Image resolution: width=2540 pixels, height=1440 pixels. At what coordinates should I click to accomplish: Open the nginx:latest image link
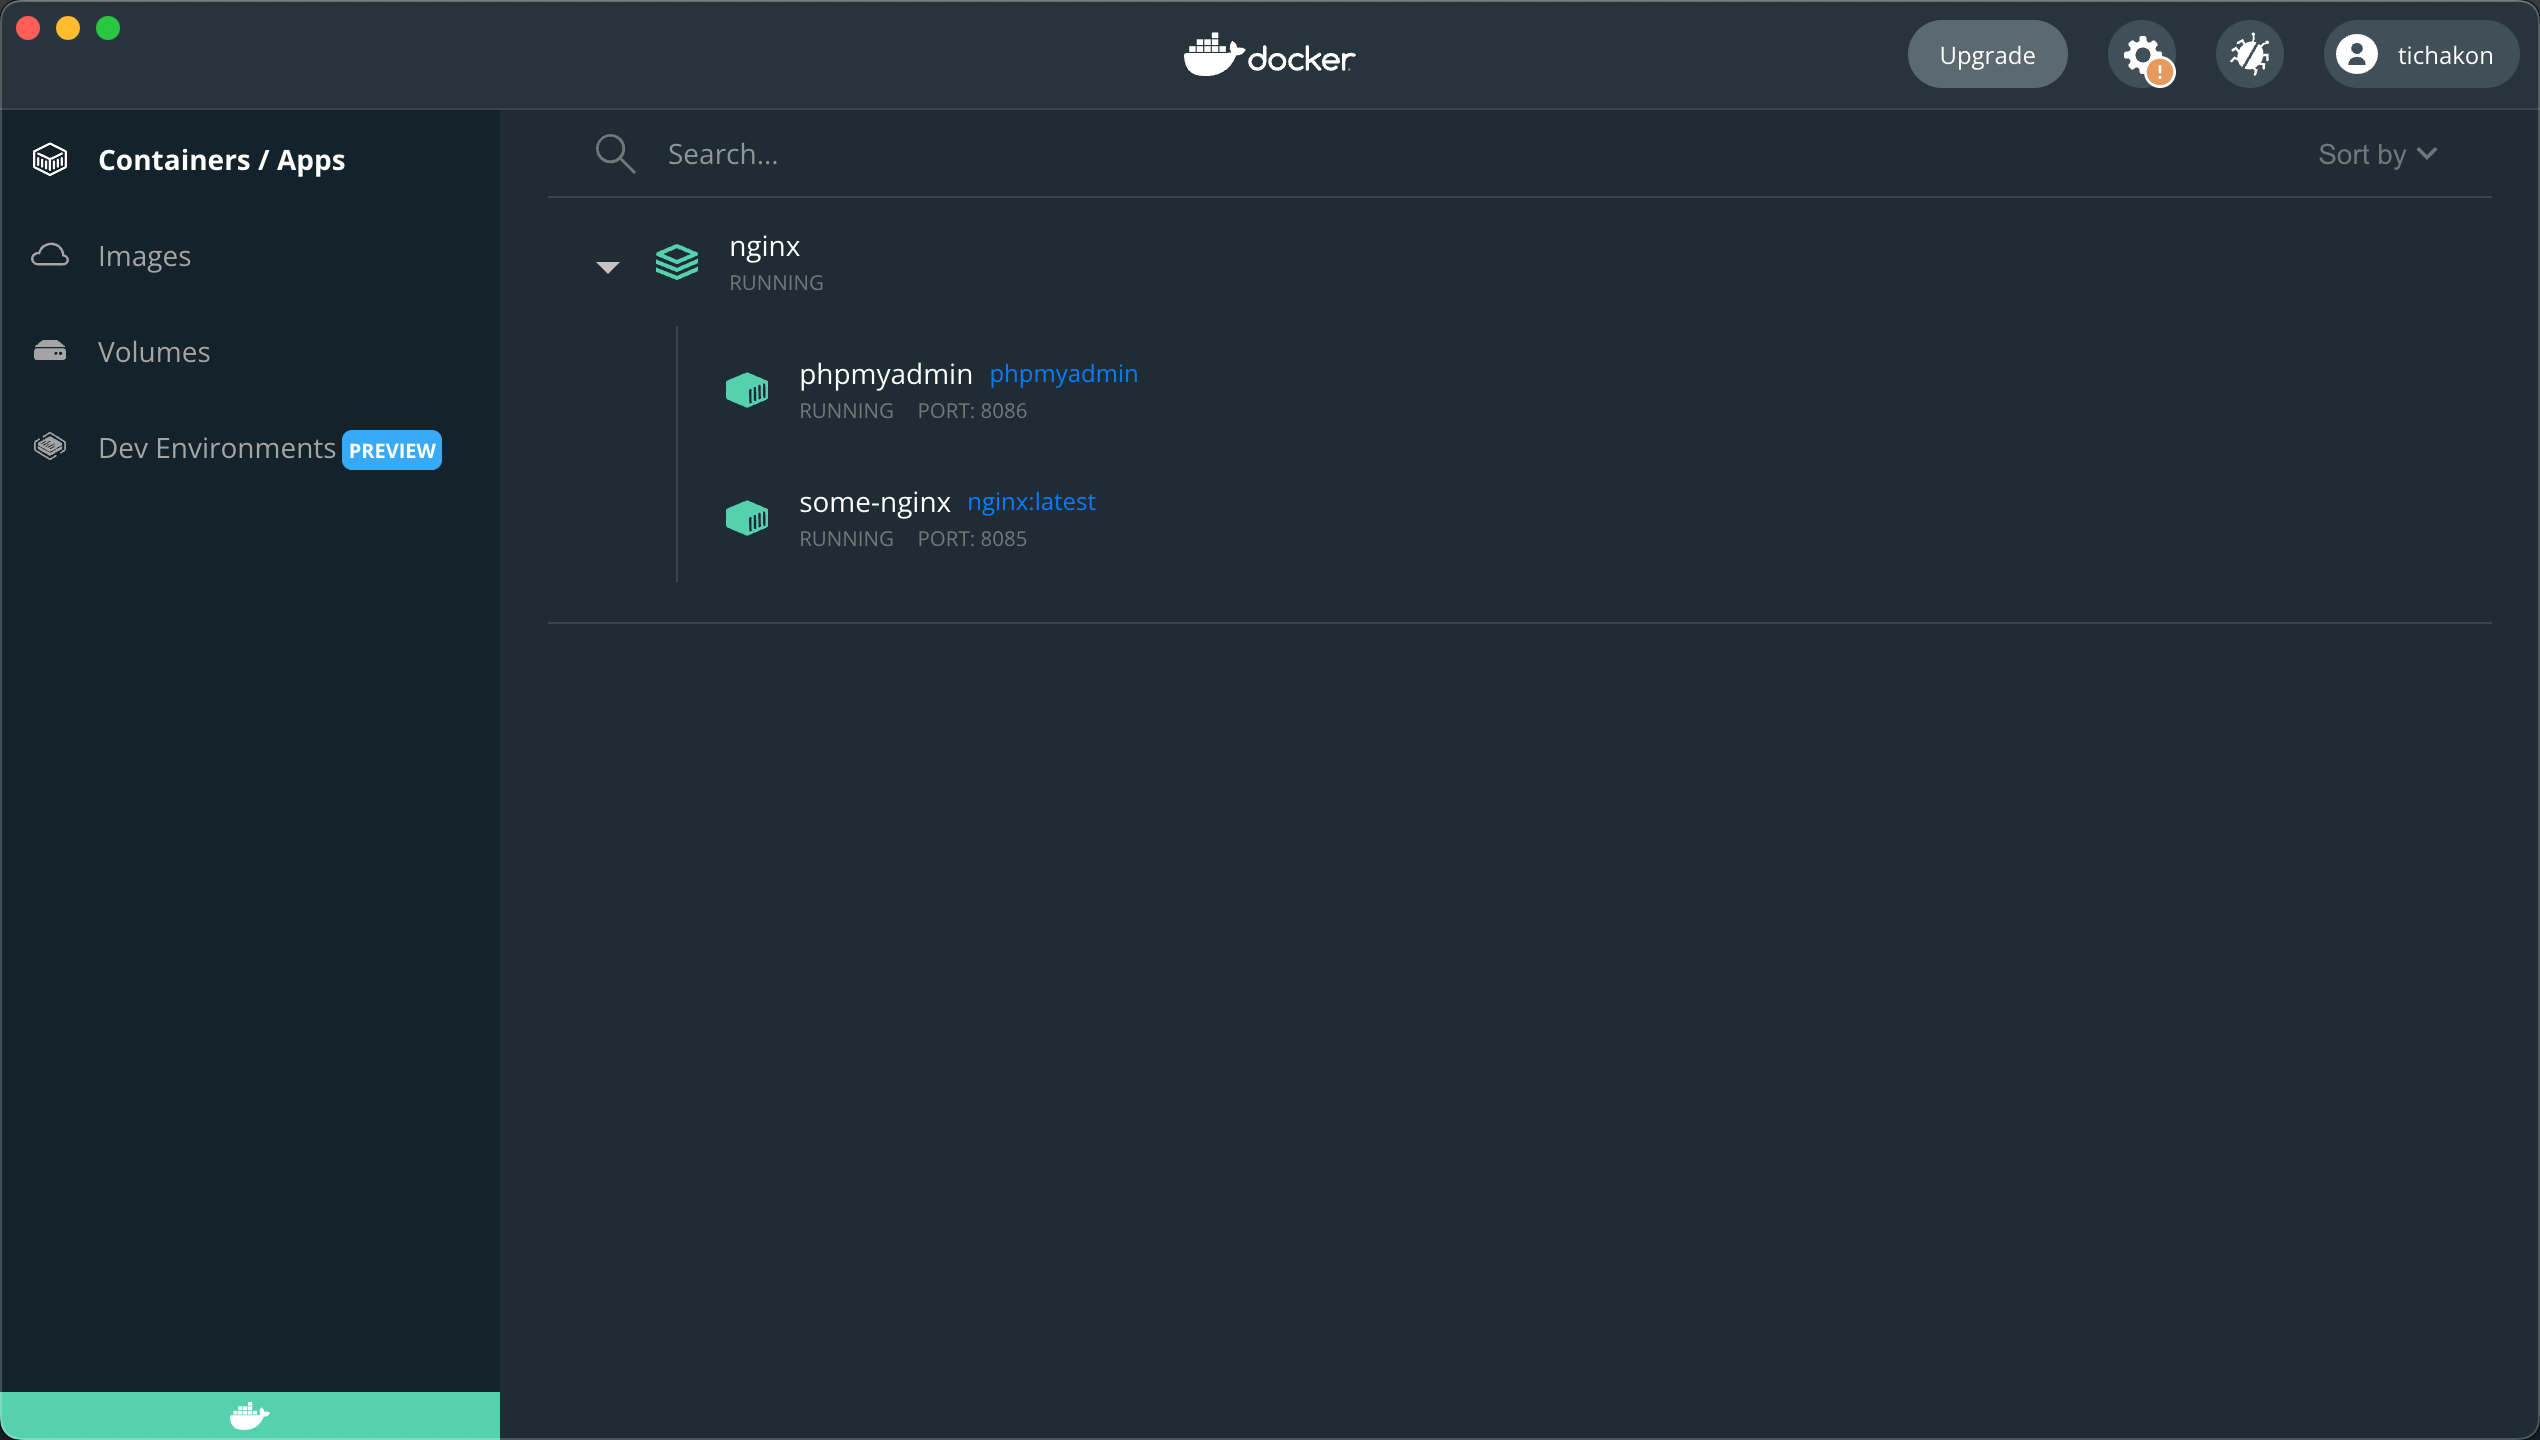(1031, 501)
